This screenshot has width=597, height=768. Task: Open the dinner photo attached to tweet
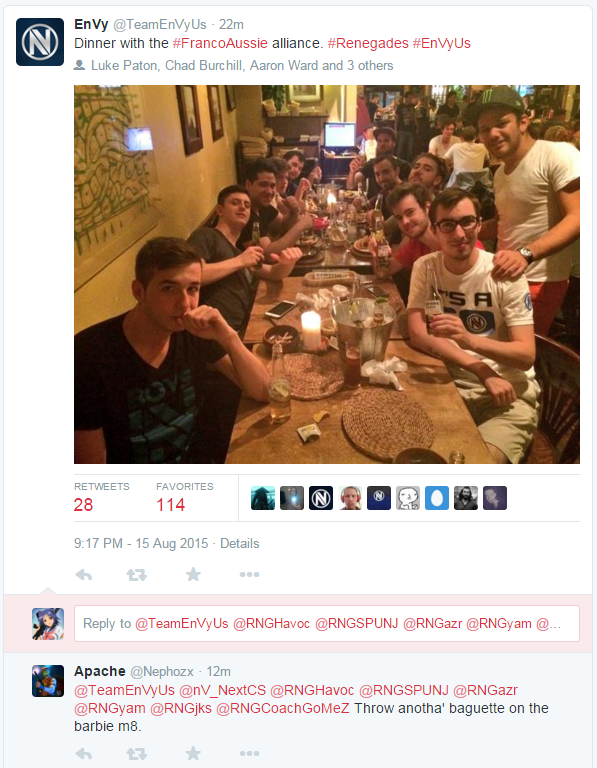327,274
